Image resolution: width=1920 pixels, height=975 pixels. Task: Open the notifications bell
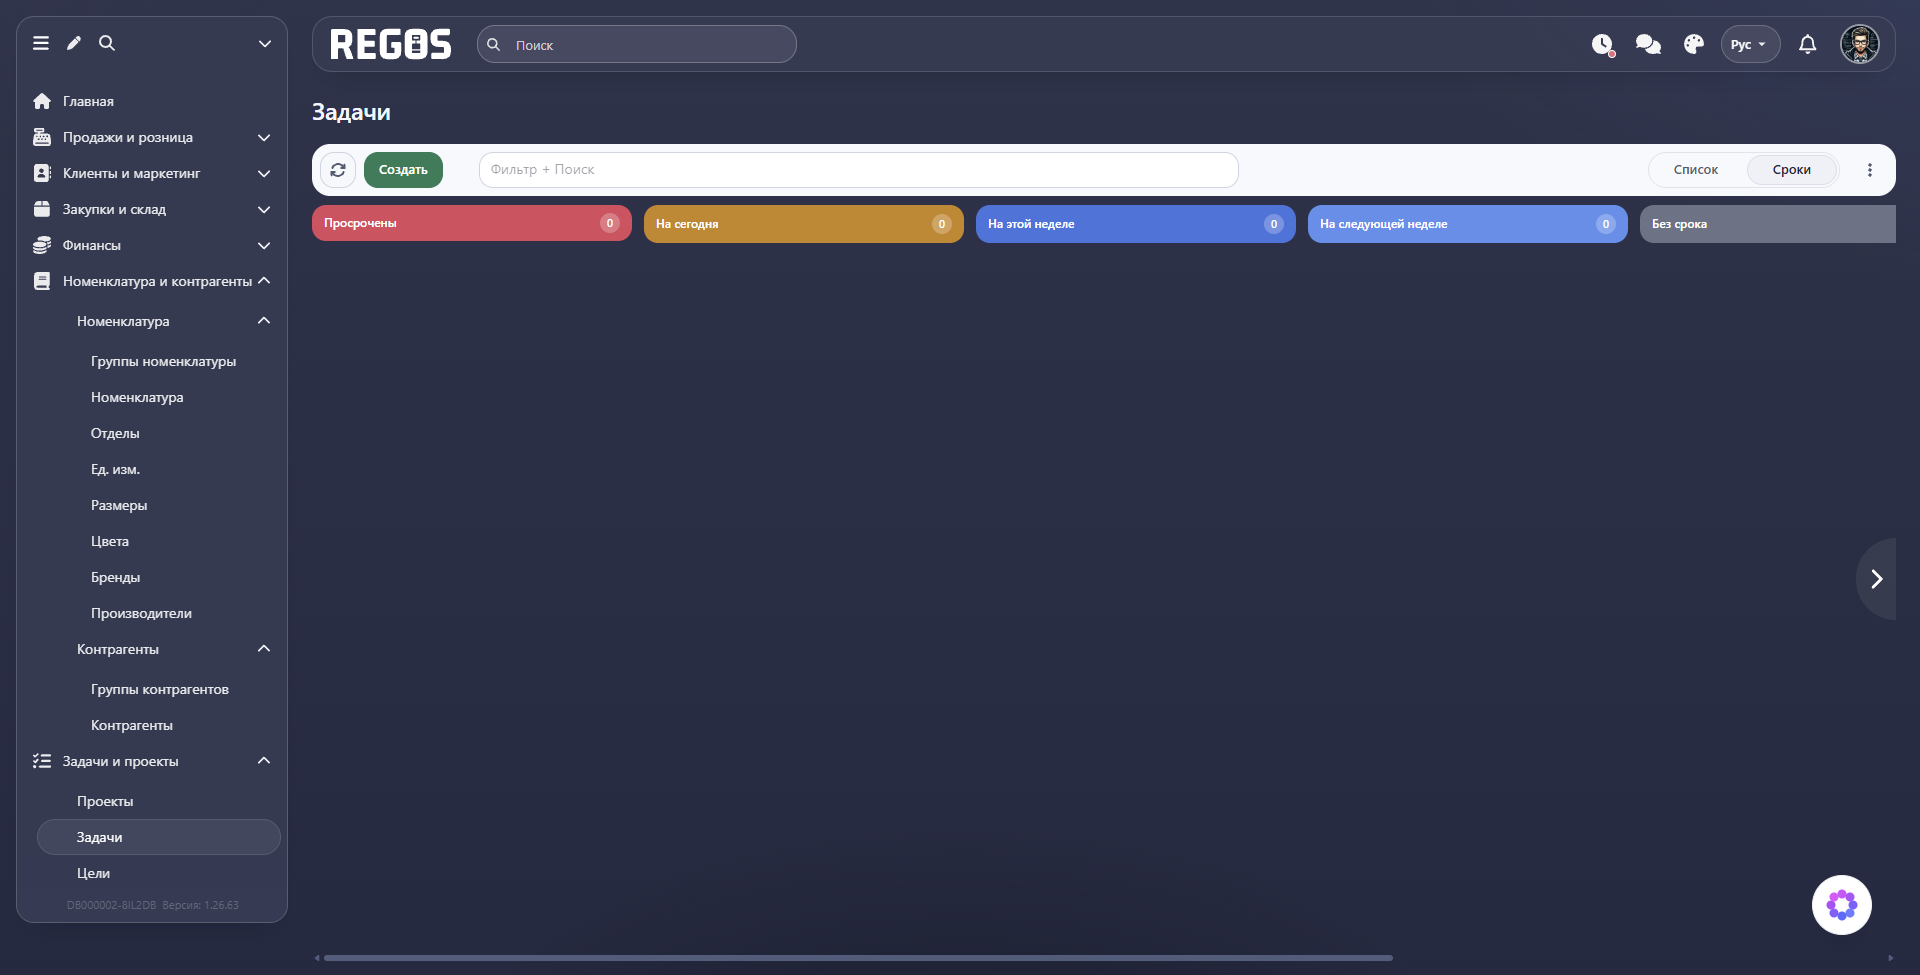(x=1808, y=44)
